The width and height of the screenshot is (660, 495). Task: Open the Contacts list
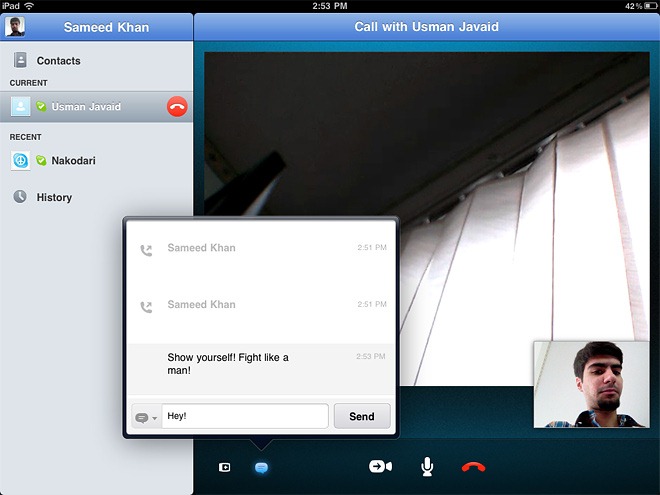pyautogui.click(x=96, y=61)
